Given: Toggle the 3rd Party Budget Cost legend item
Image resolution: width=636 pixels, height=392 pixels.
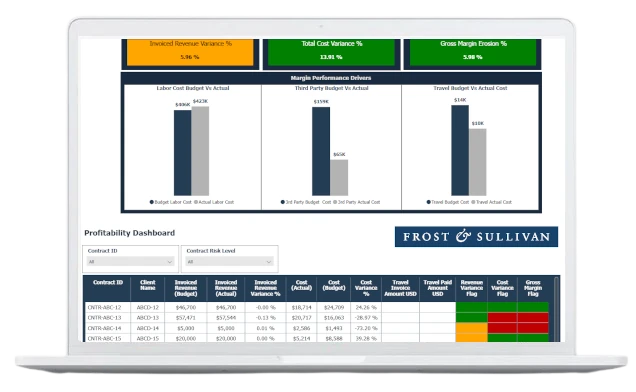Looking at the screenshot, I should coord(306,202).
